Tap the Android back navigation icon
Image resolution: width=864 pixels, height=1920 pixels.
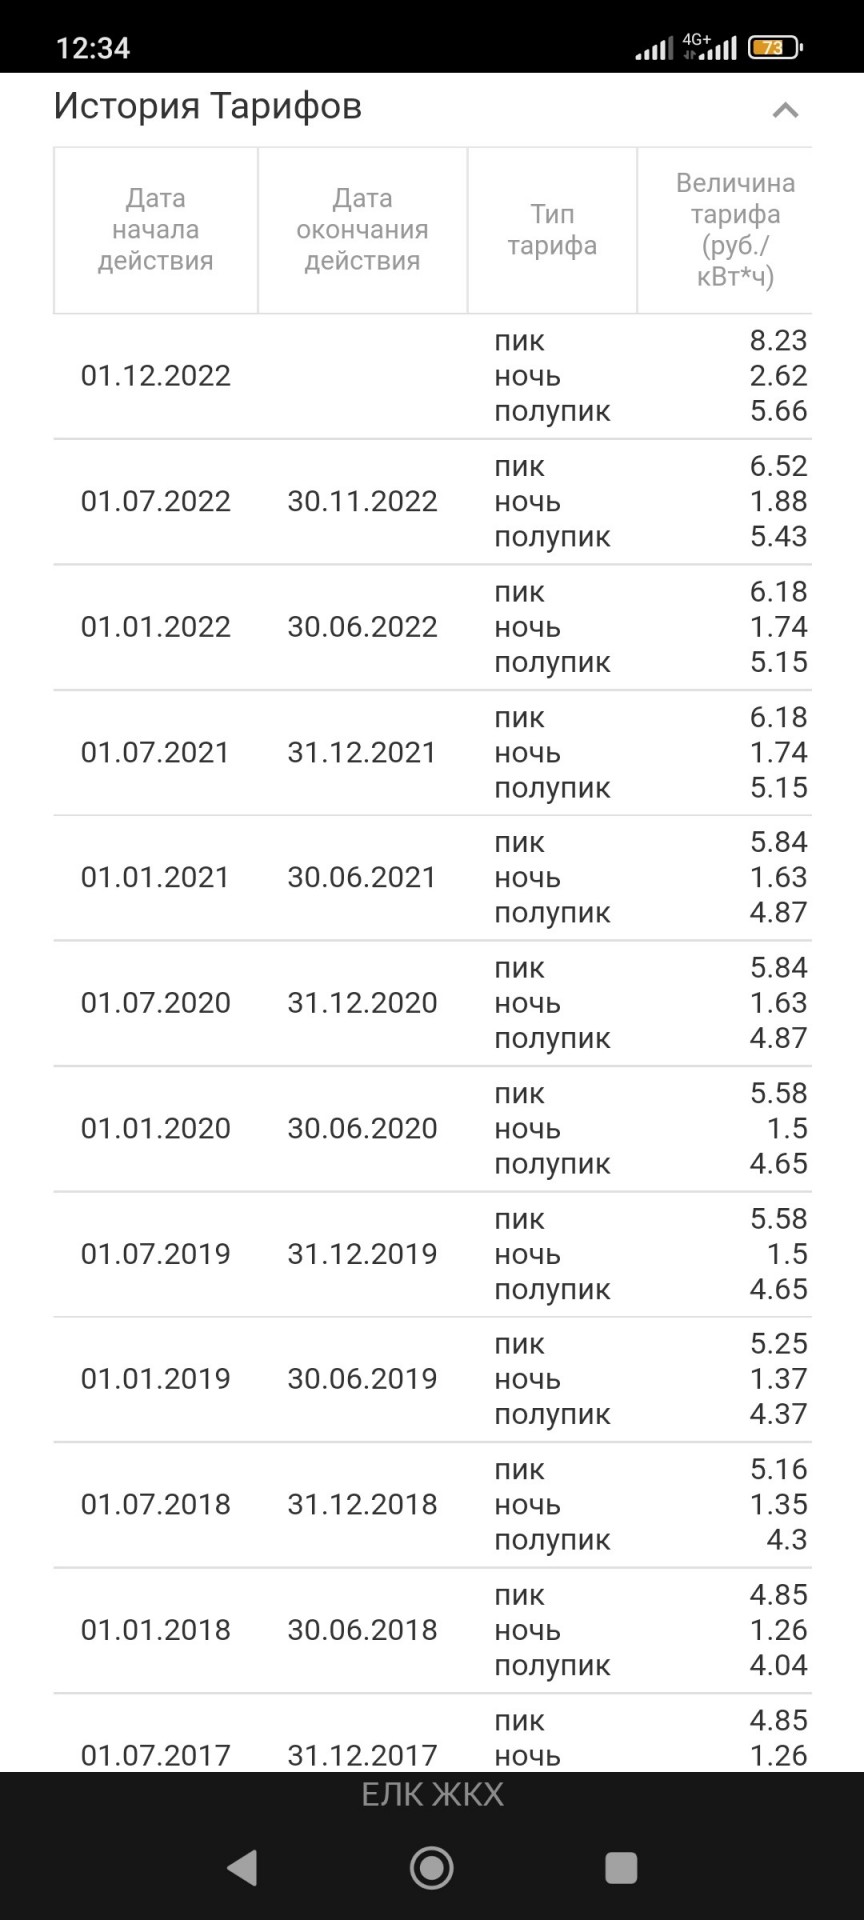point(243,1867)
